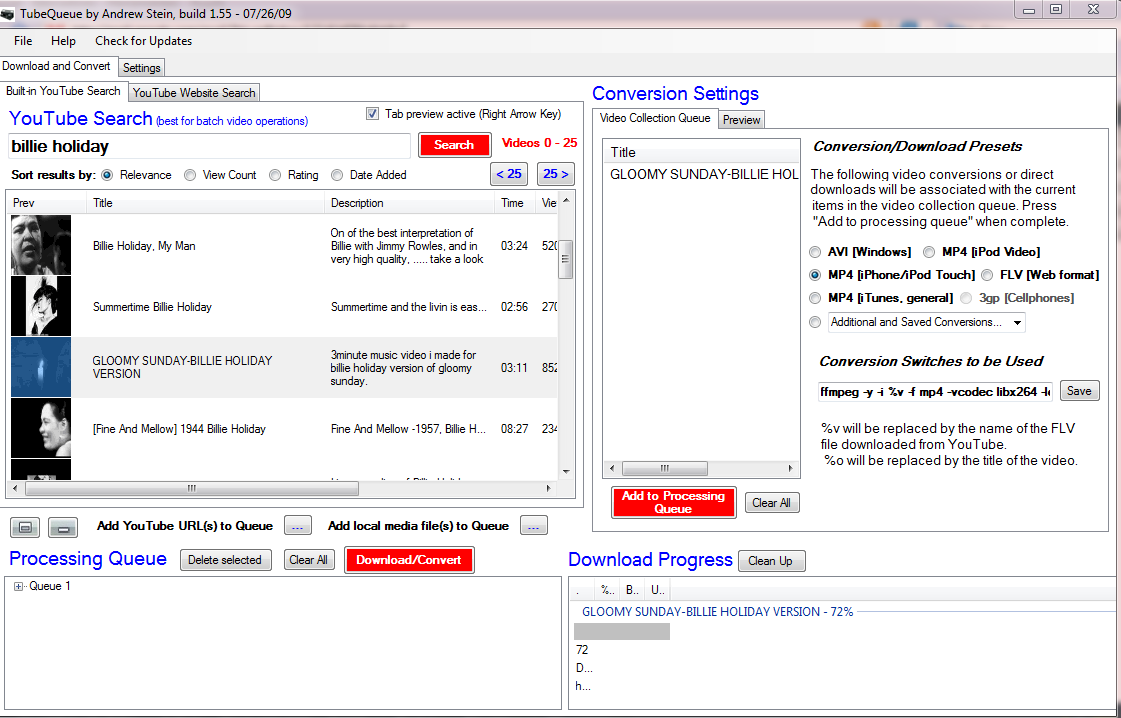Switch to the Settings tab
Image resolution: width=1121 pixels, height=718 pixels.
pos(142,68)
